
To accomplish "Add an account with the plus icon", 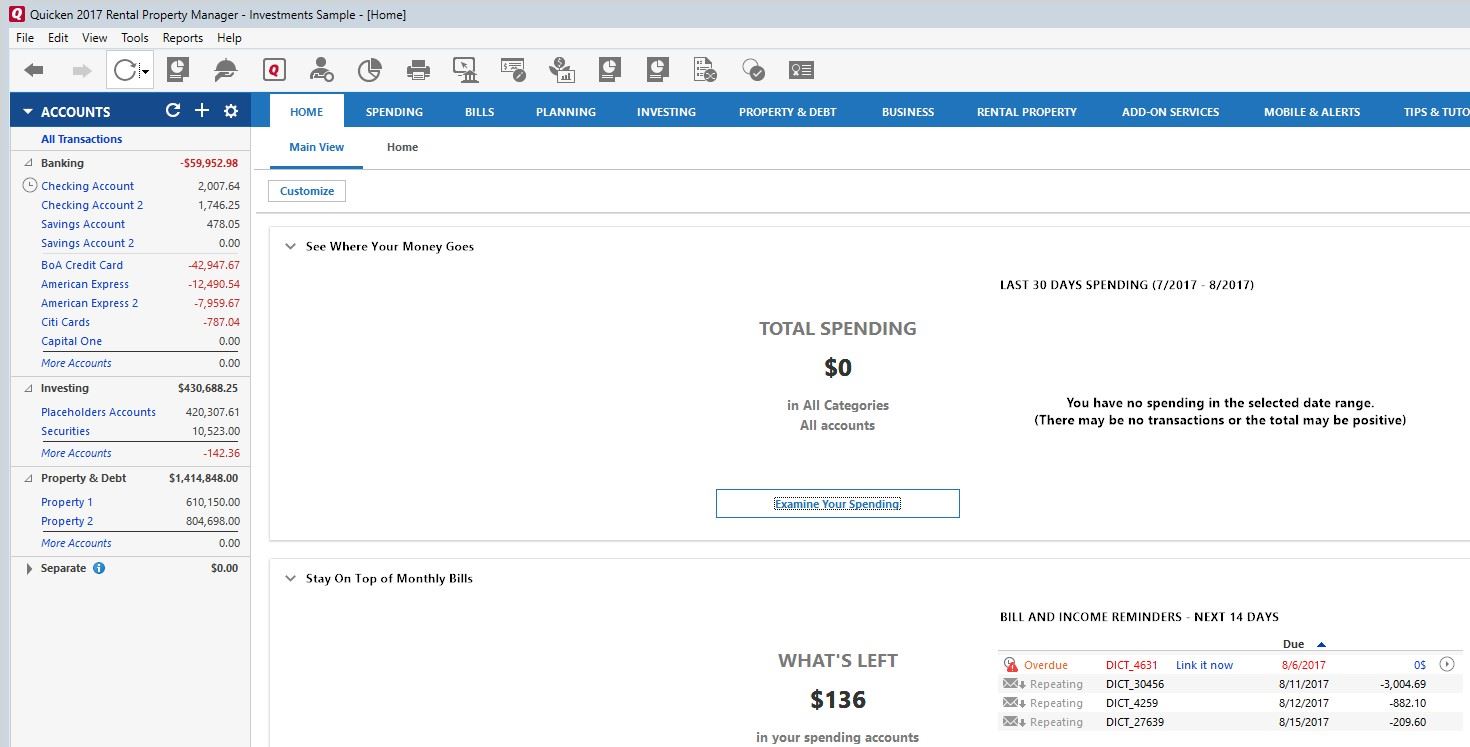I will 201,111.
